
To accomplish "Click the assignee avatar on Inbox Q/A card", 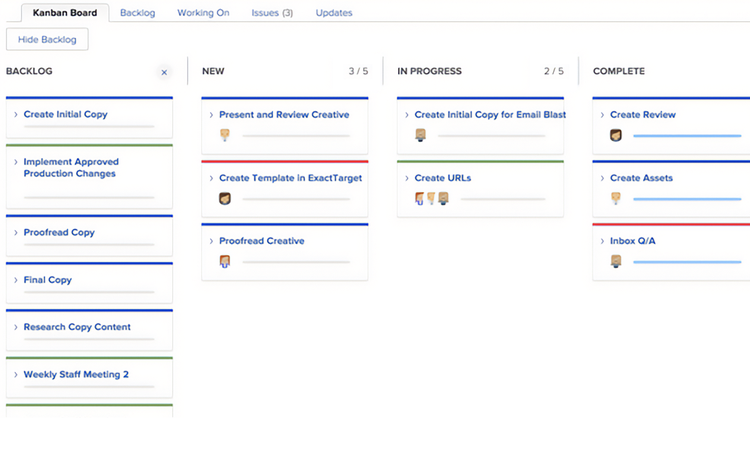I will (616, 261).
